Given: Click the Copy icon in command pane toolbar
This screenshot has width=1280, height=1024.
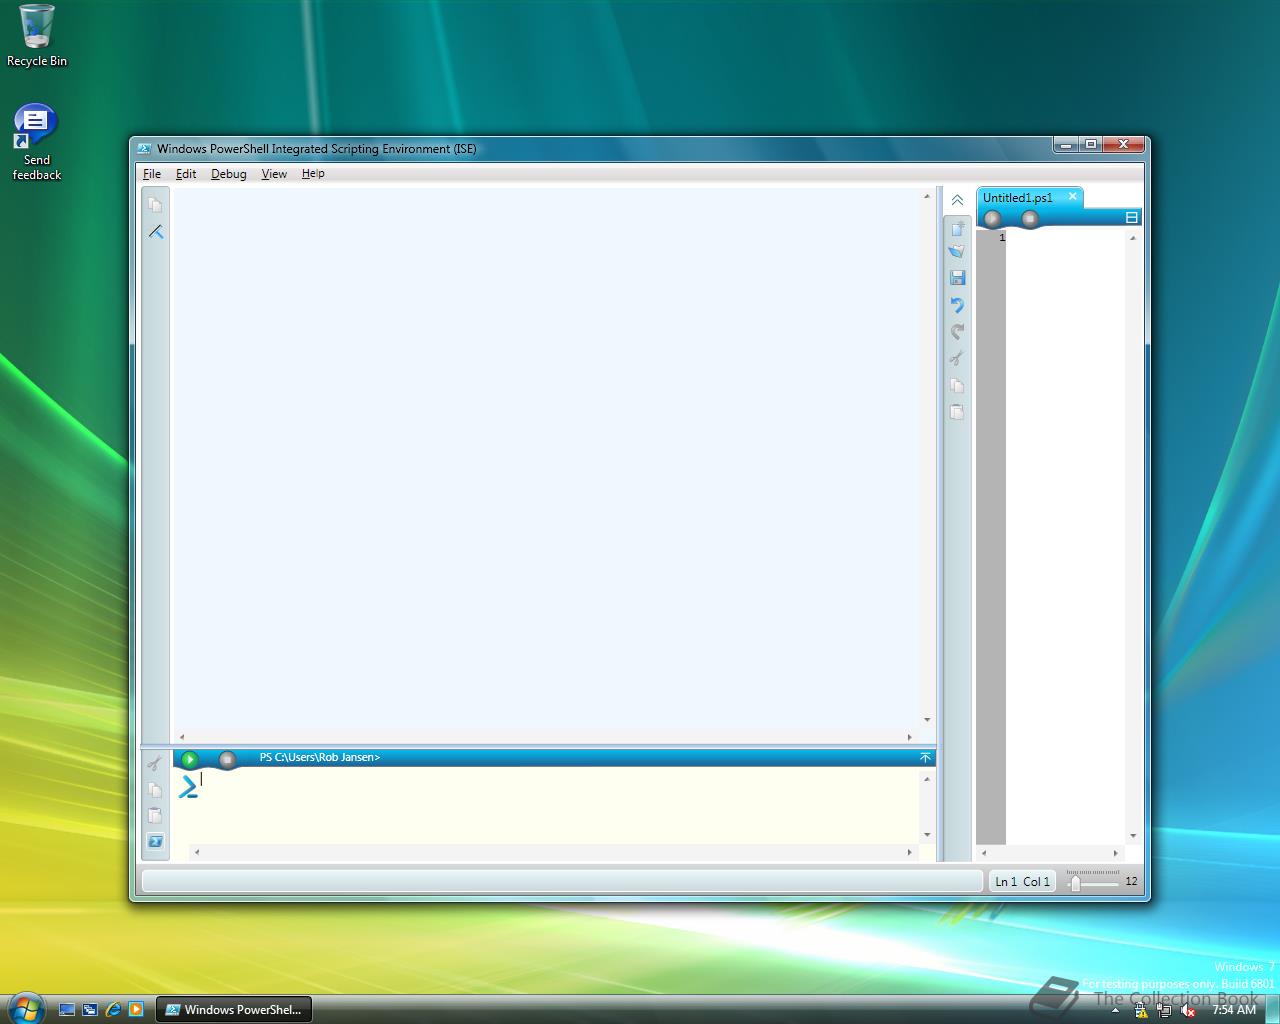Looking at the screenshot, I should (154, 790).
